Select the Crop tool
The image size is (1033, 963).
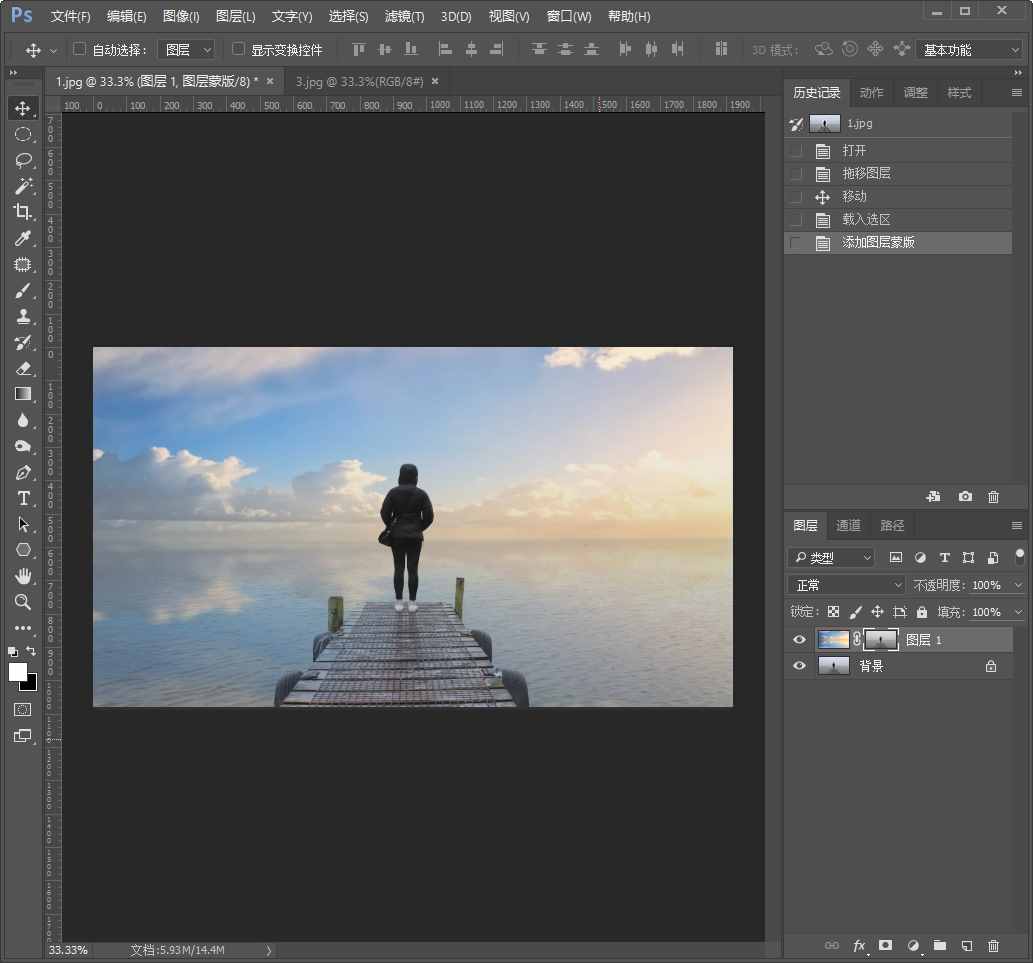pos(23,211)
